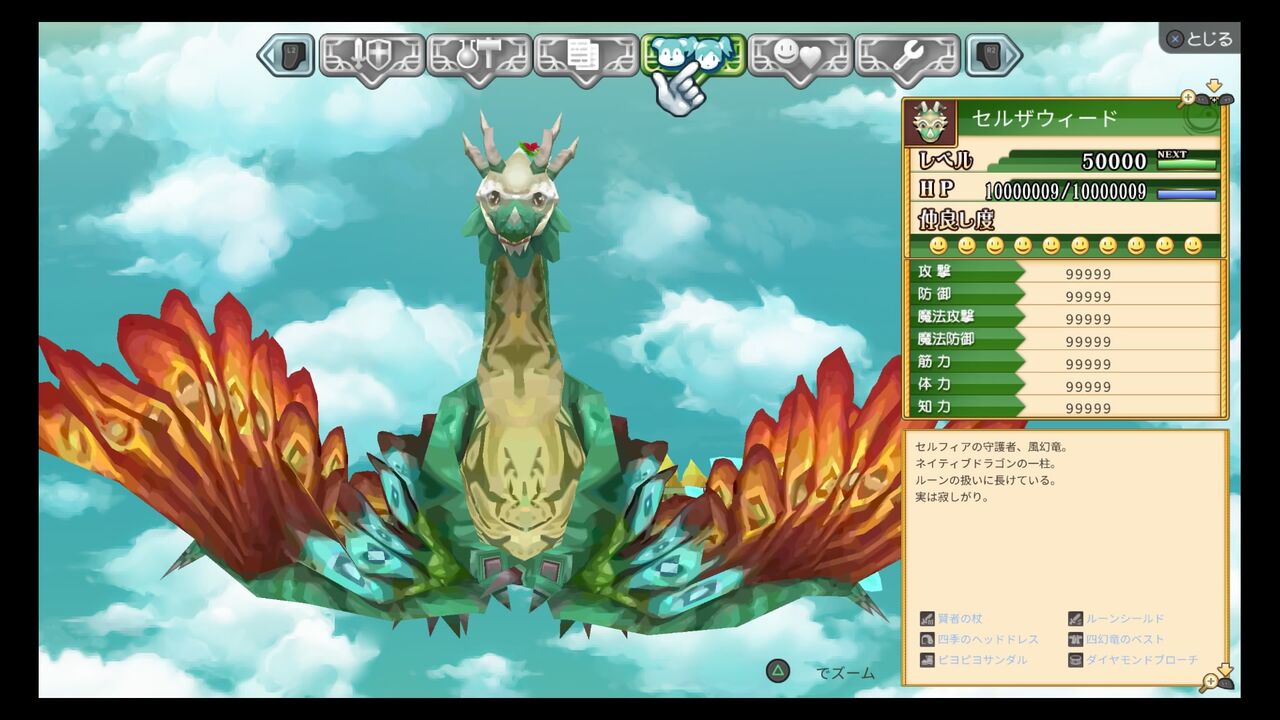The image size is (1280, 720).
Task: Click the weapon icon beside 賢者の杖
Action: (927, 619)
